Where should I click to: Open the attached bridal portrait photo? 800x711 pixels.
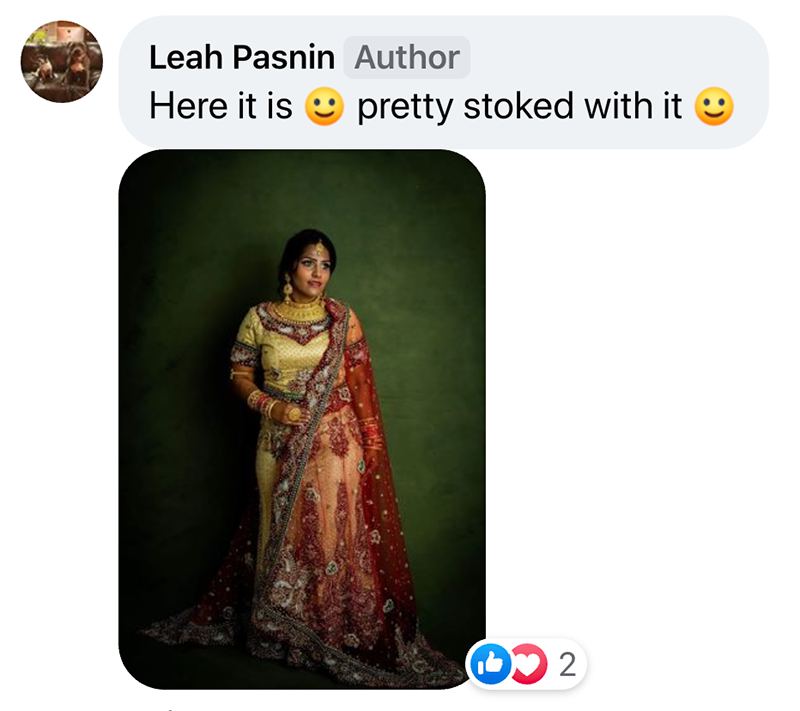pyautogui.click(x=302, y=420)
